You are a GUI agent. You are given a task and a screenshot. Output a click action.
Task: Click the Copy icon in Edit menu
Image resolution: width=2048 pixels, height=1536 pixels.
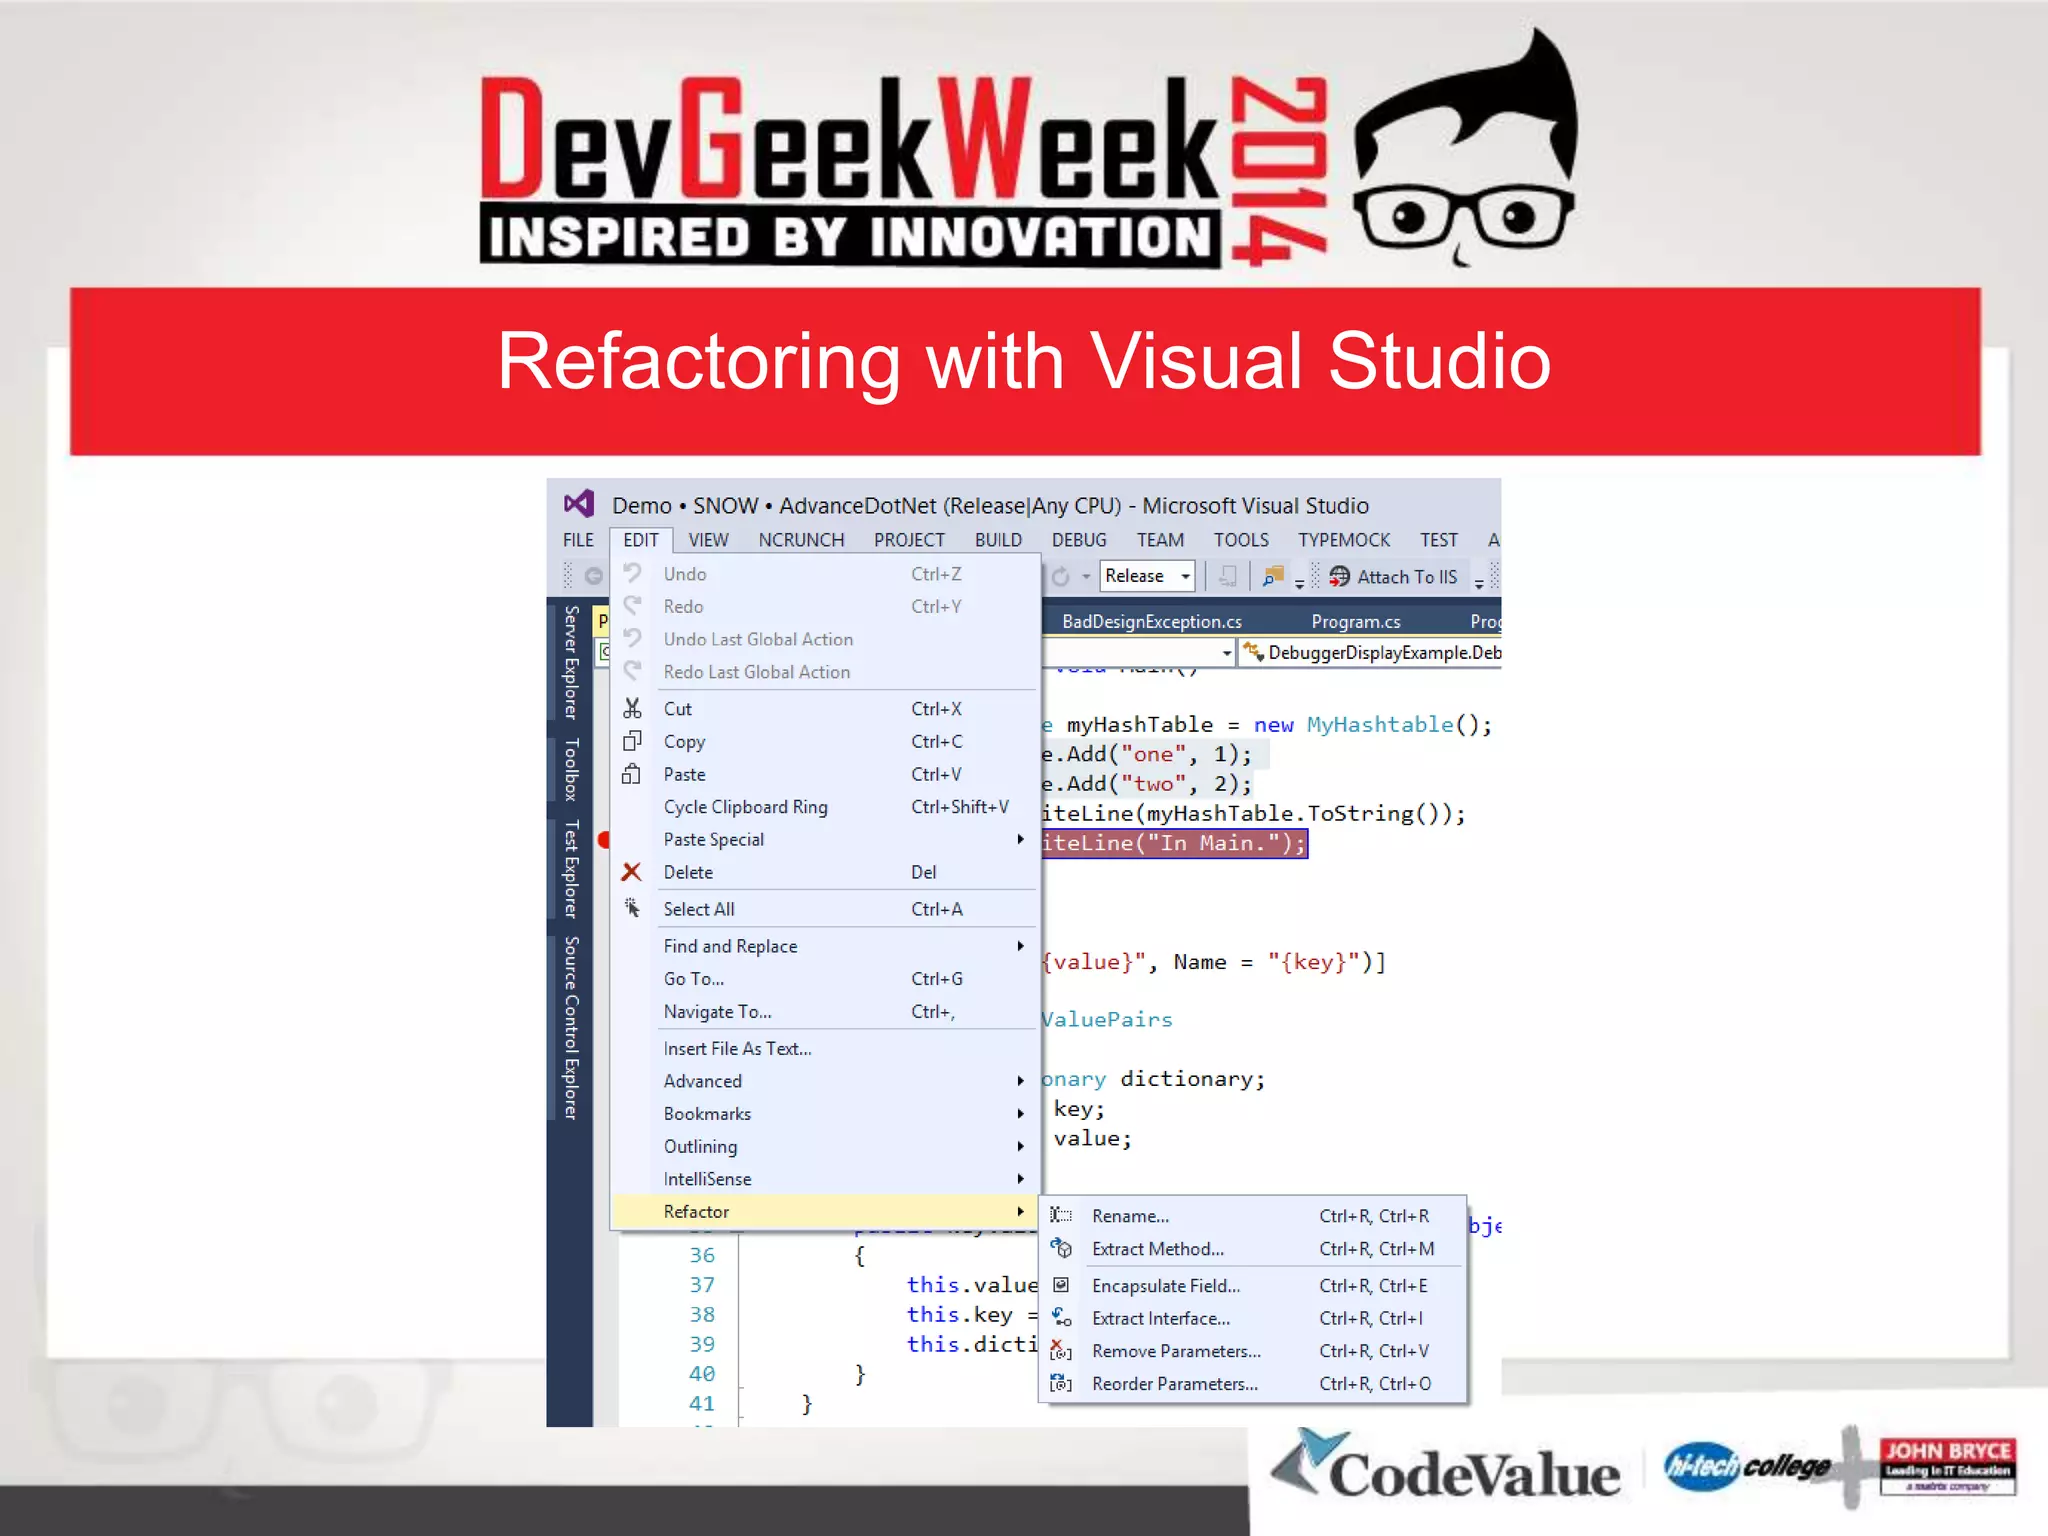(632, 741)
